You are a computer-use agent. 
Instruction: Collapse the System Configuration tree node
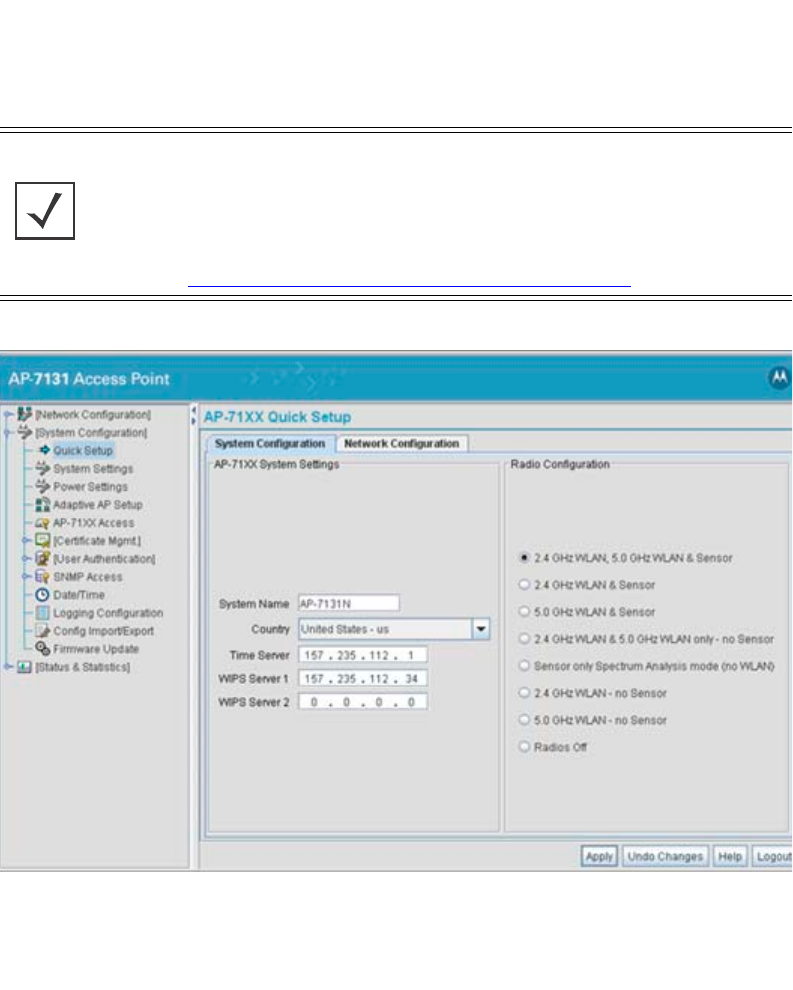click(8, 432)
